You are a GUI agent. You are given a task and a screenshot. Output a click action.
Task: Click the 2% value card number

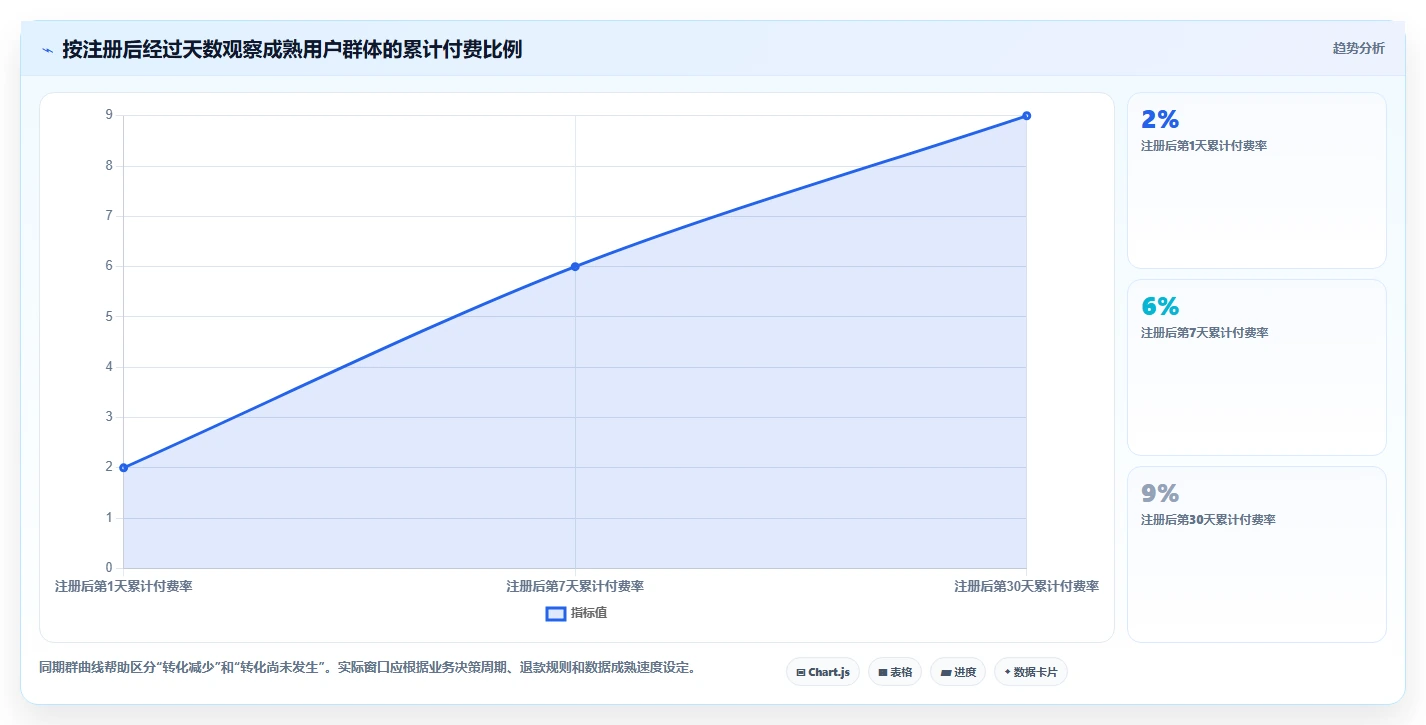[1160, 120]
